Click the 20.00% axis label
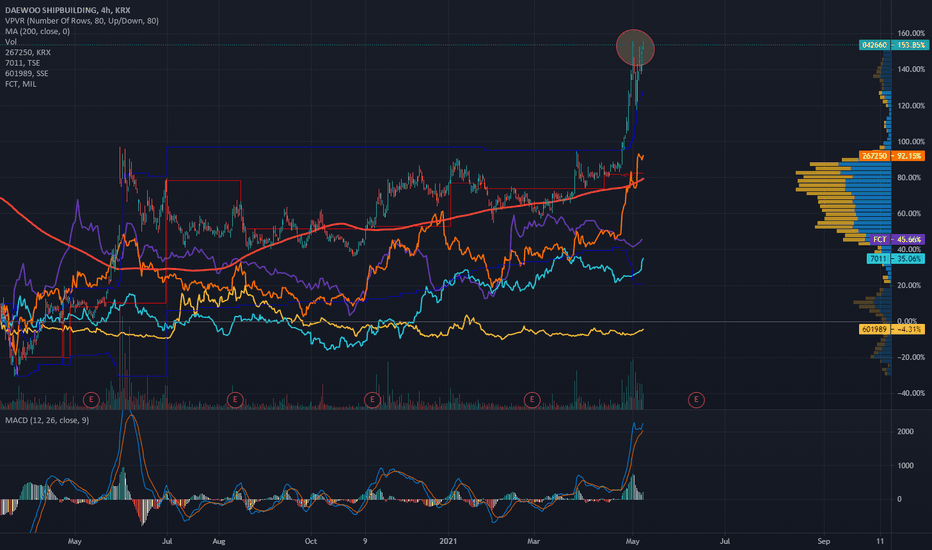Viewport: 932px width, 550px height. [x=911, y=285]
